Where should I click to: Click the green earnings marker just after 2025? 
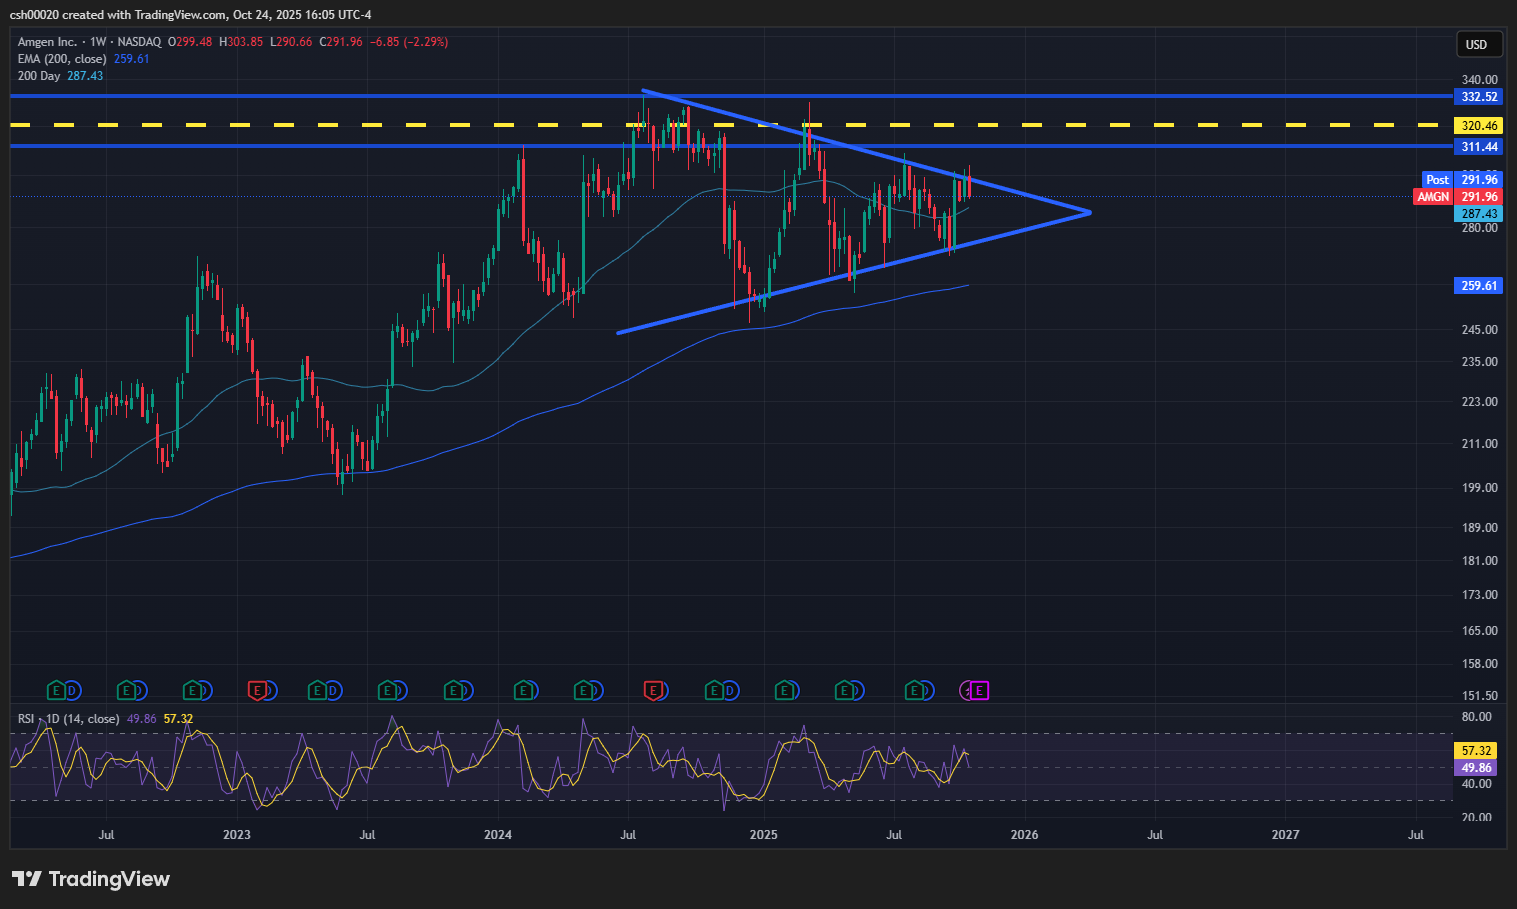(785, 690)
